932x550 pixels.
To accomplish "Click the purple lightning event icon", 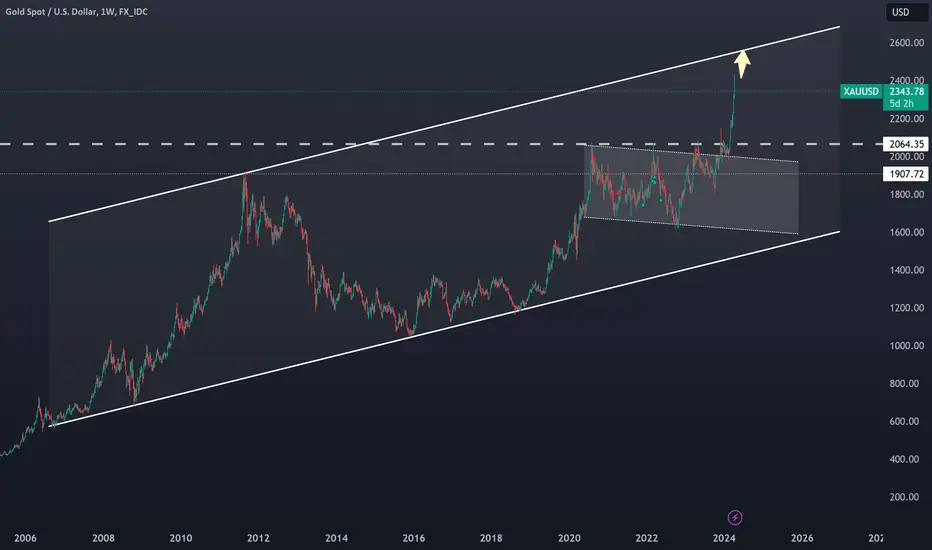I will tap(735, 517).
